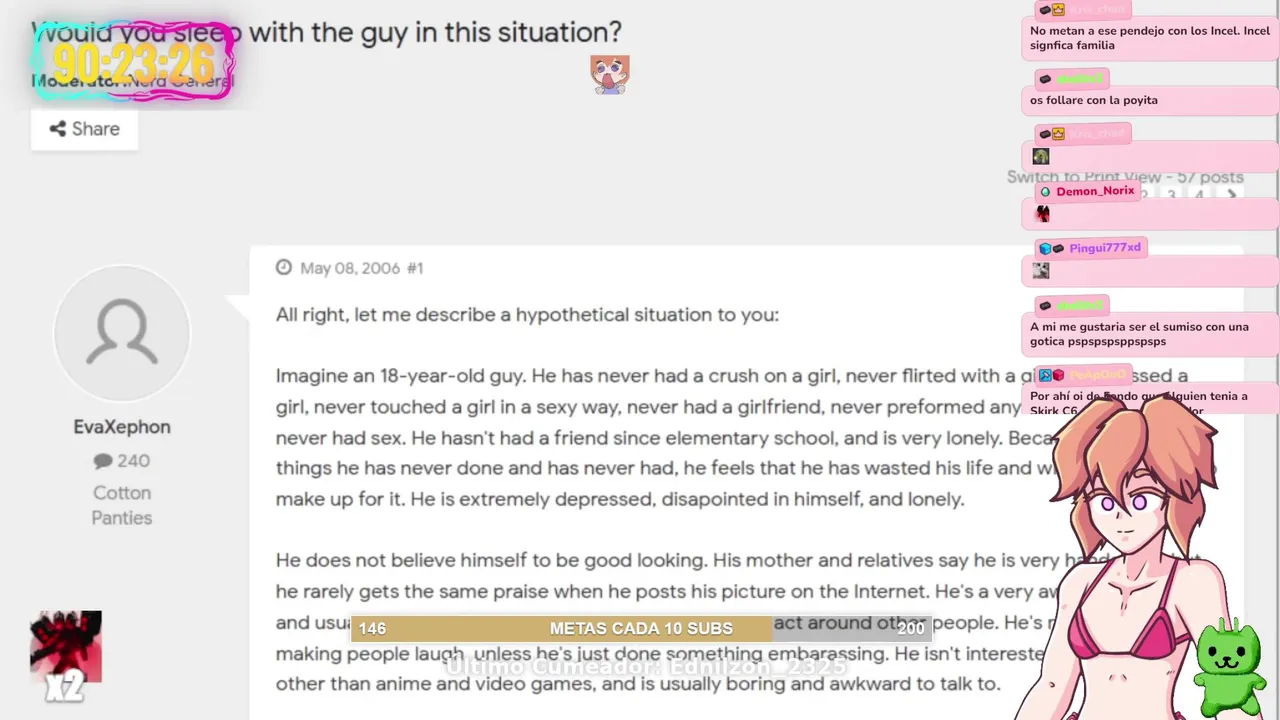Click the clock icon beside May 08, 2006

pos(283,268)
